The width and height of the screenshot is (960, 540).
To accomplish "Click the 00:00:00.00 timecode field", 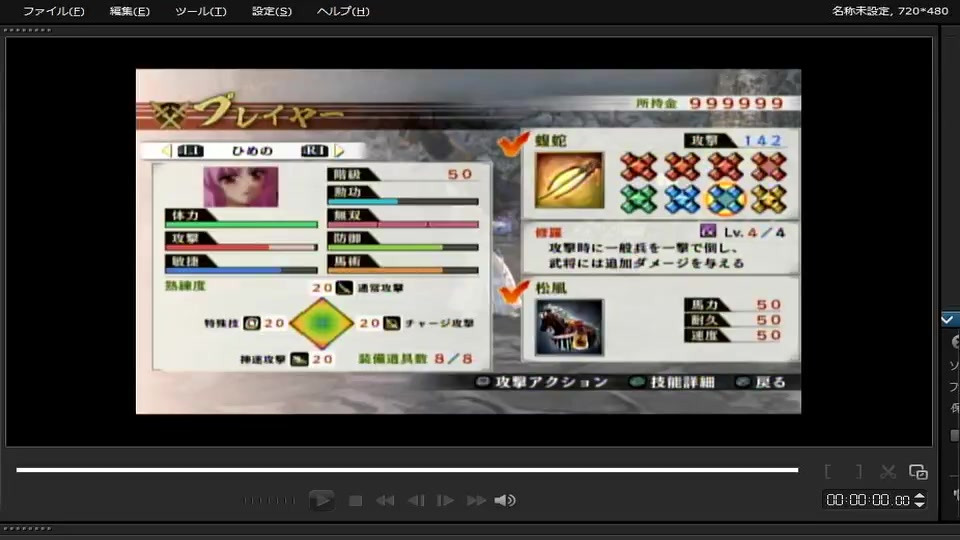I will [868, 500].
